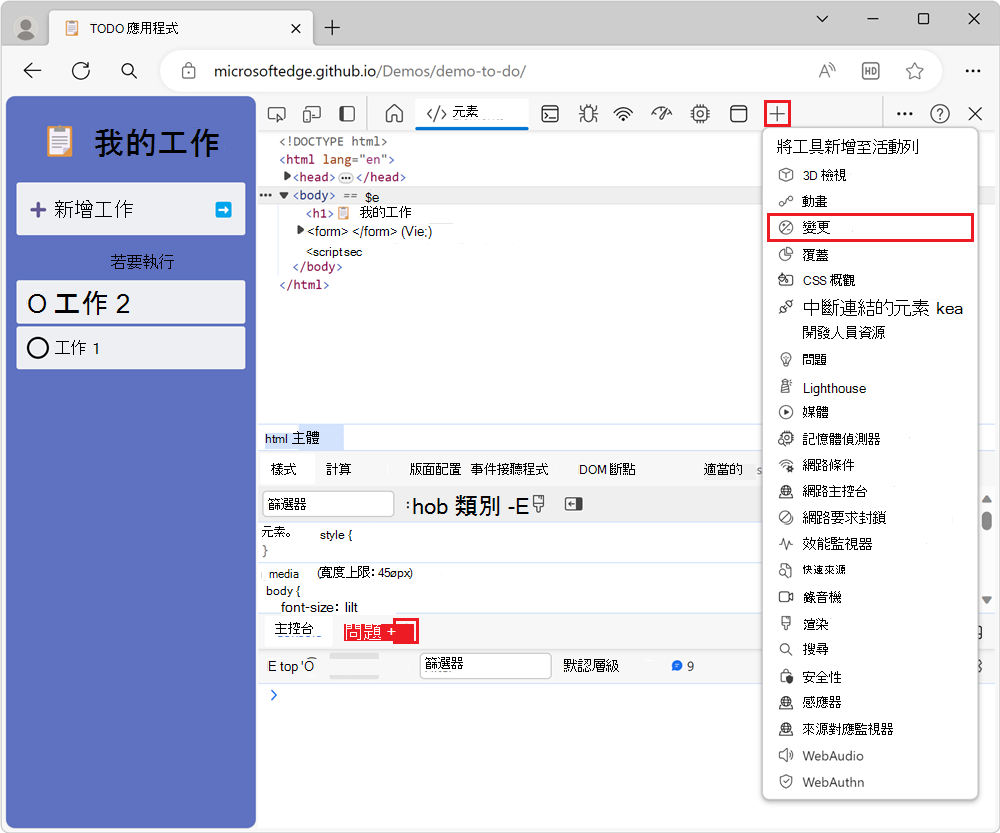The image size is (1000, 833).
Task: Open 安全性 from the tools menu
Action: point(870,677)
